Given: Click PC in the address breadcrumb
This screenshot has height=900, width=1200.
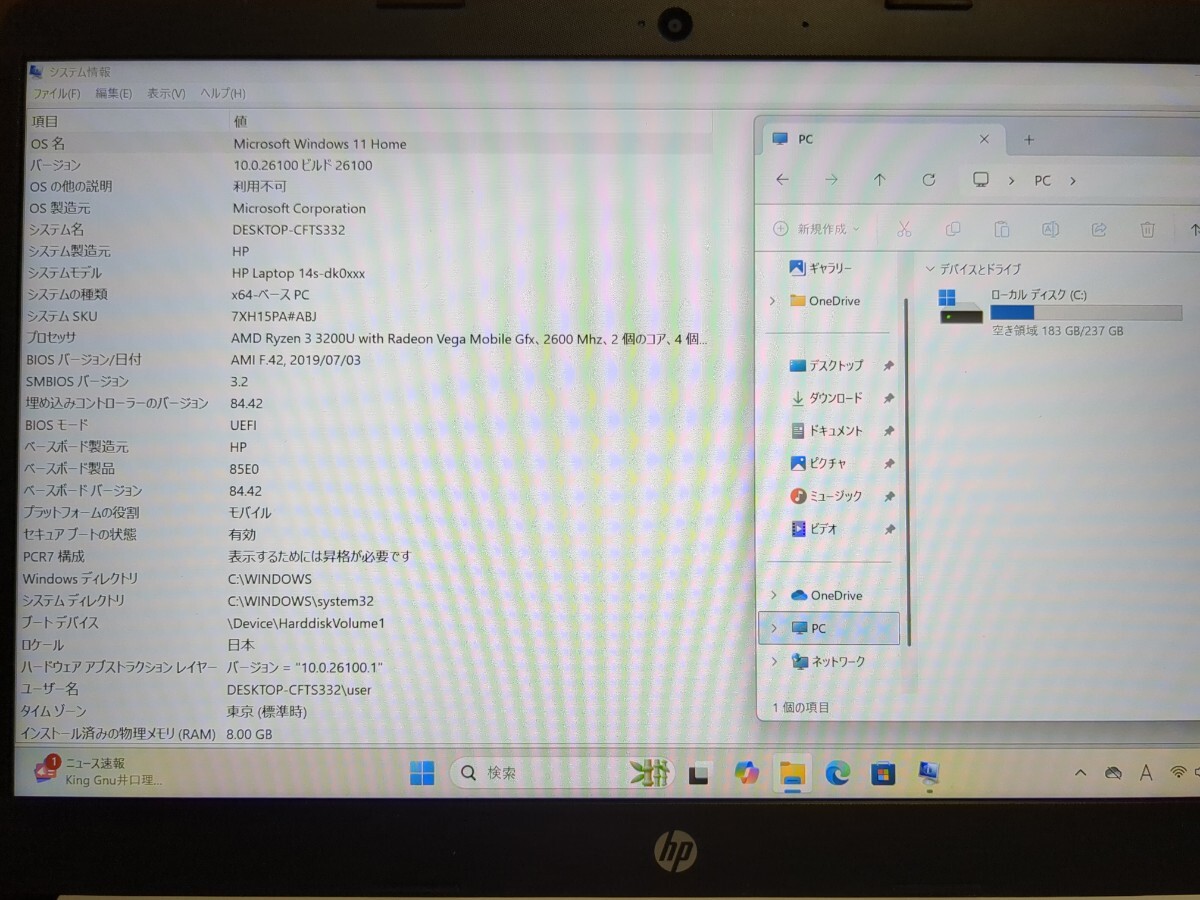Looking at the screenshot, I should point(1042,181).
